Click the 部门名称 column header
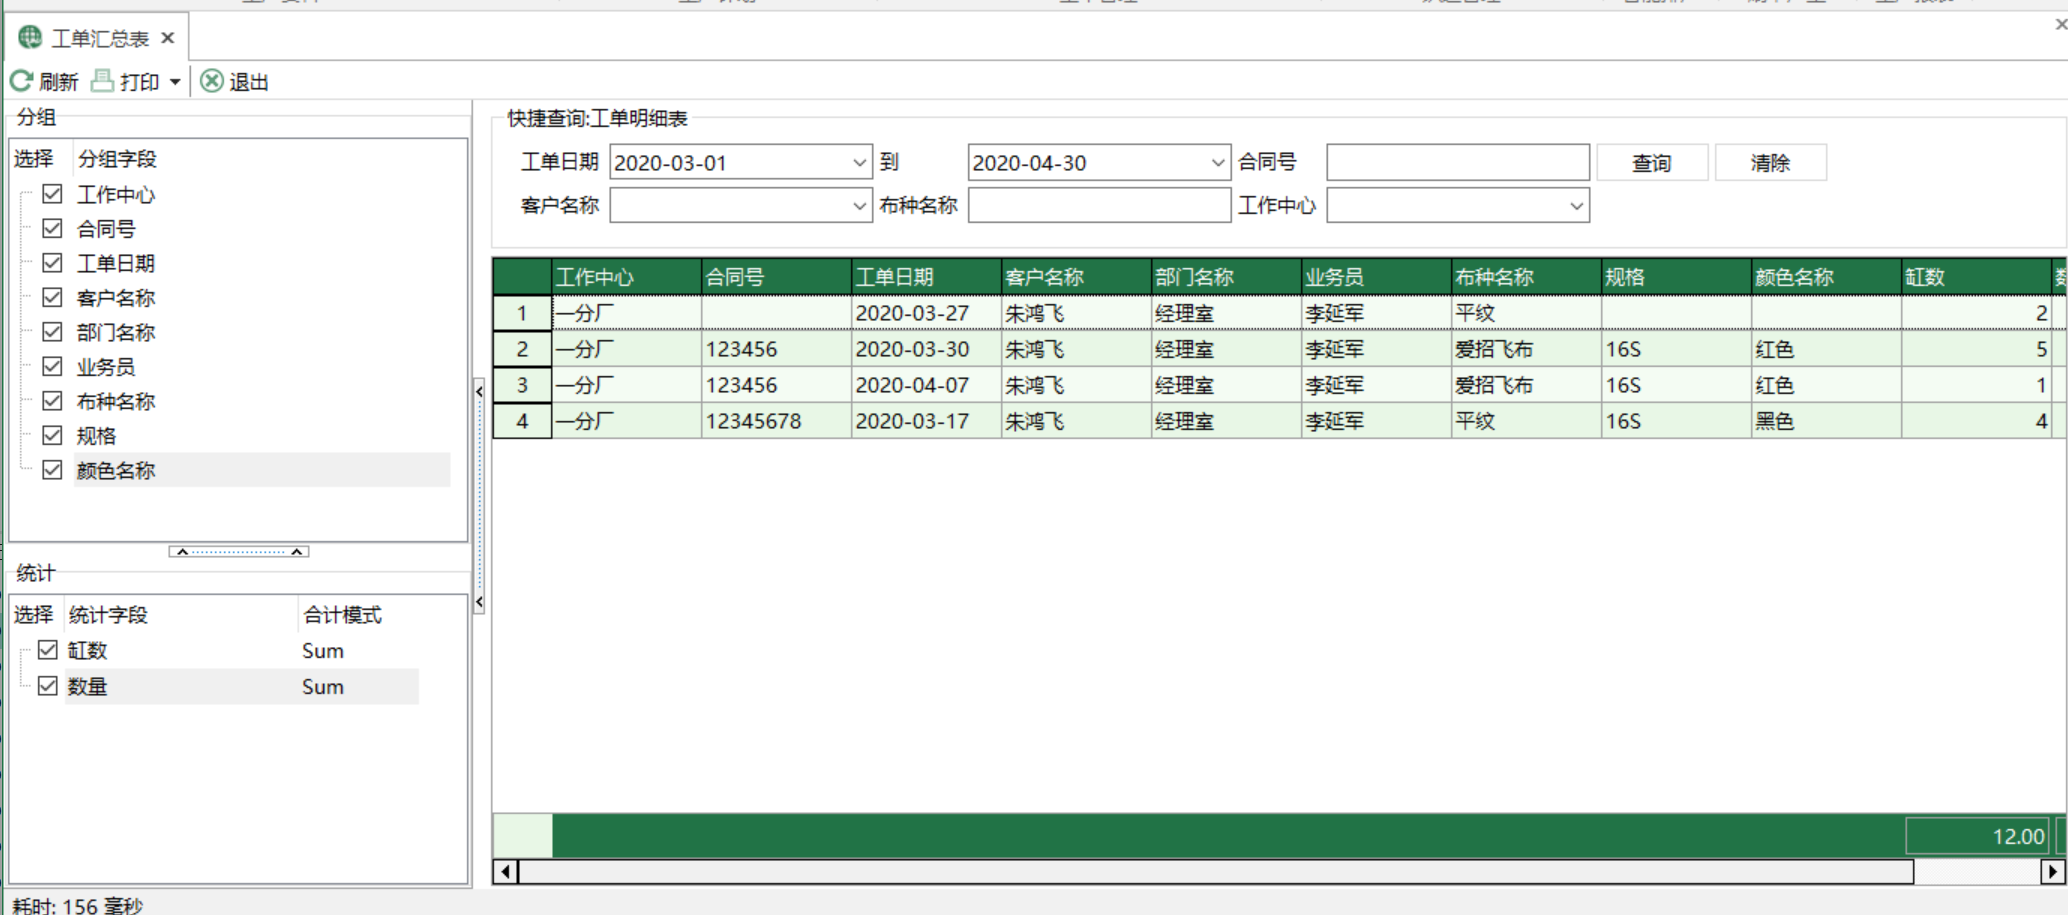The height and width of the screenshot is (915, 2068). (1226, 277)
